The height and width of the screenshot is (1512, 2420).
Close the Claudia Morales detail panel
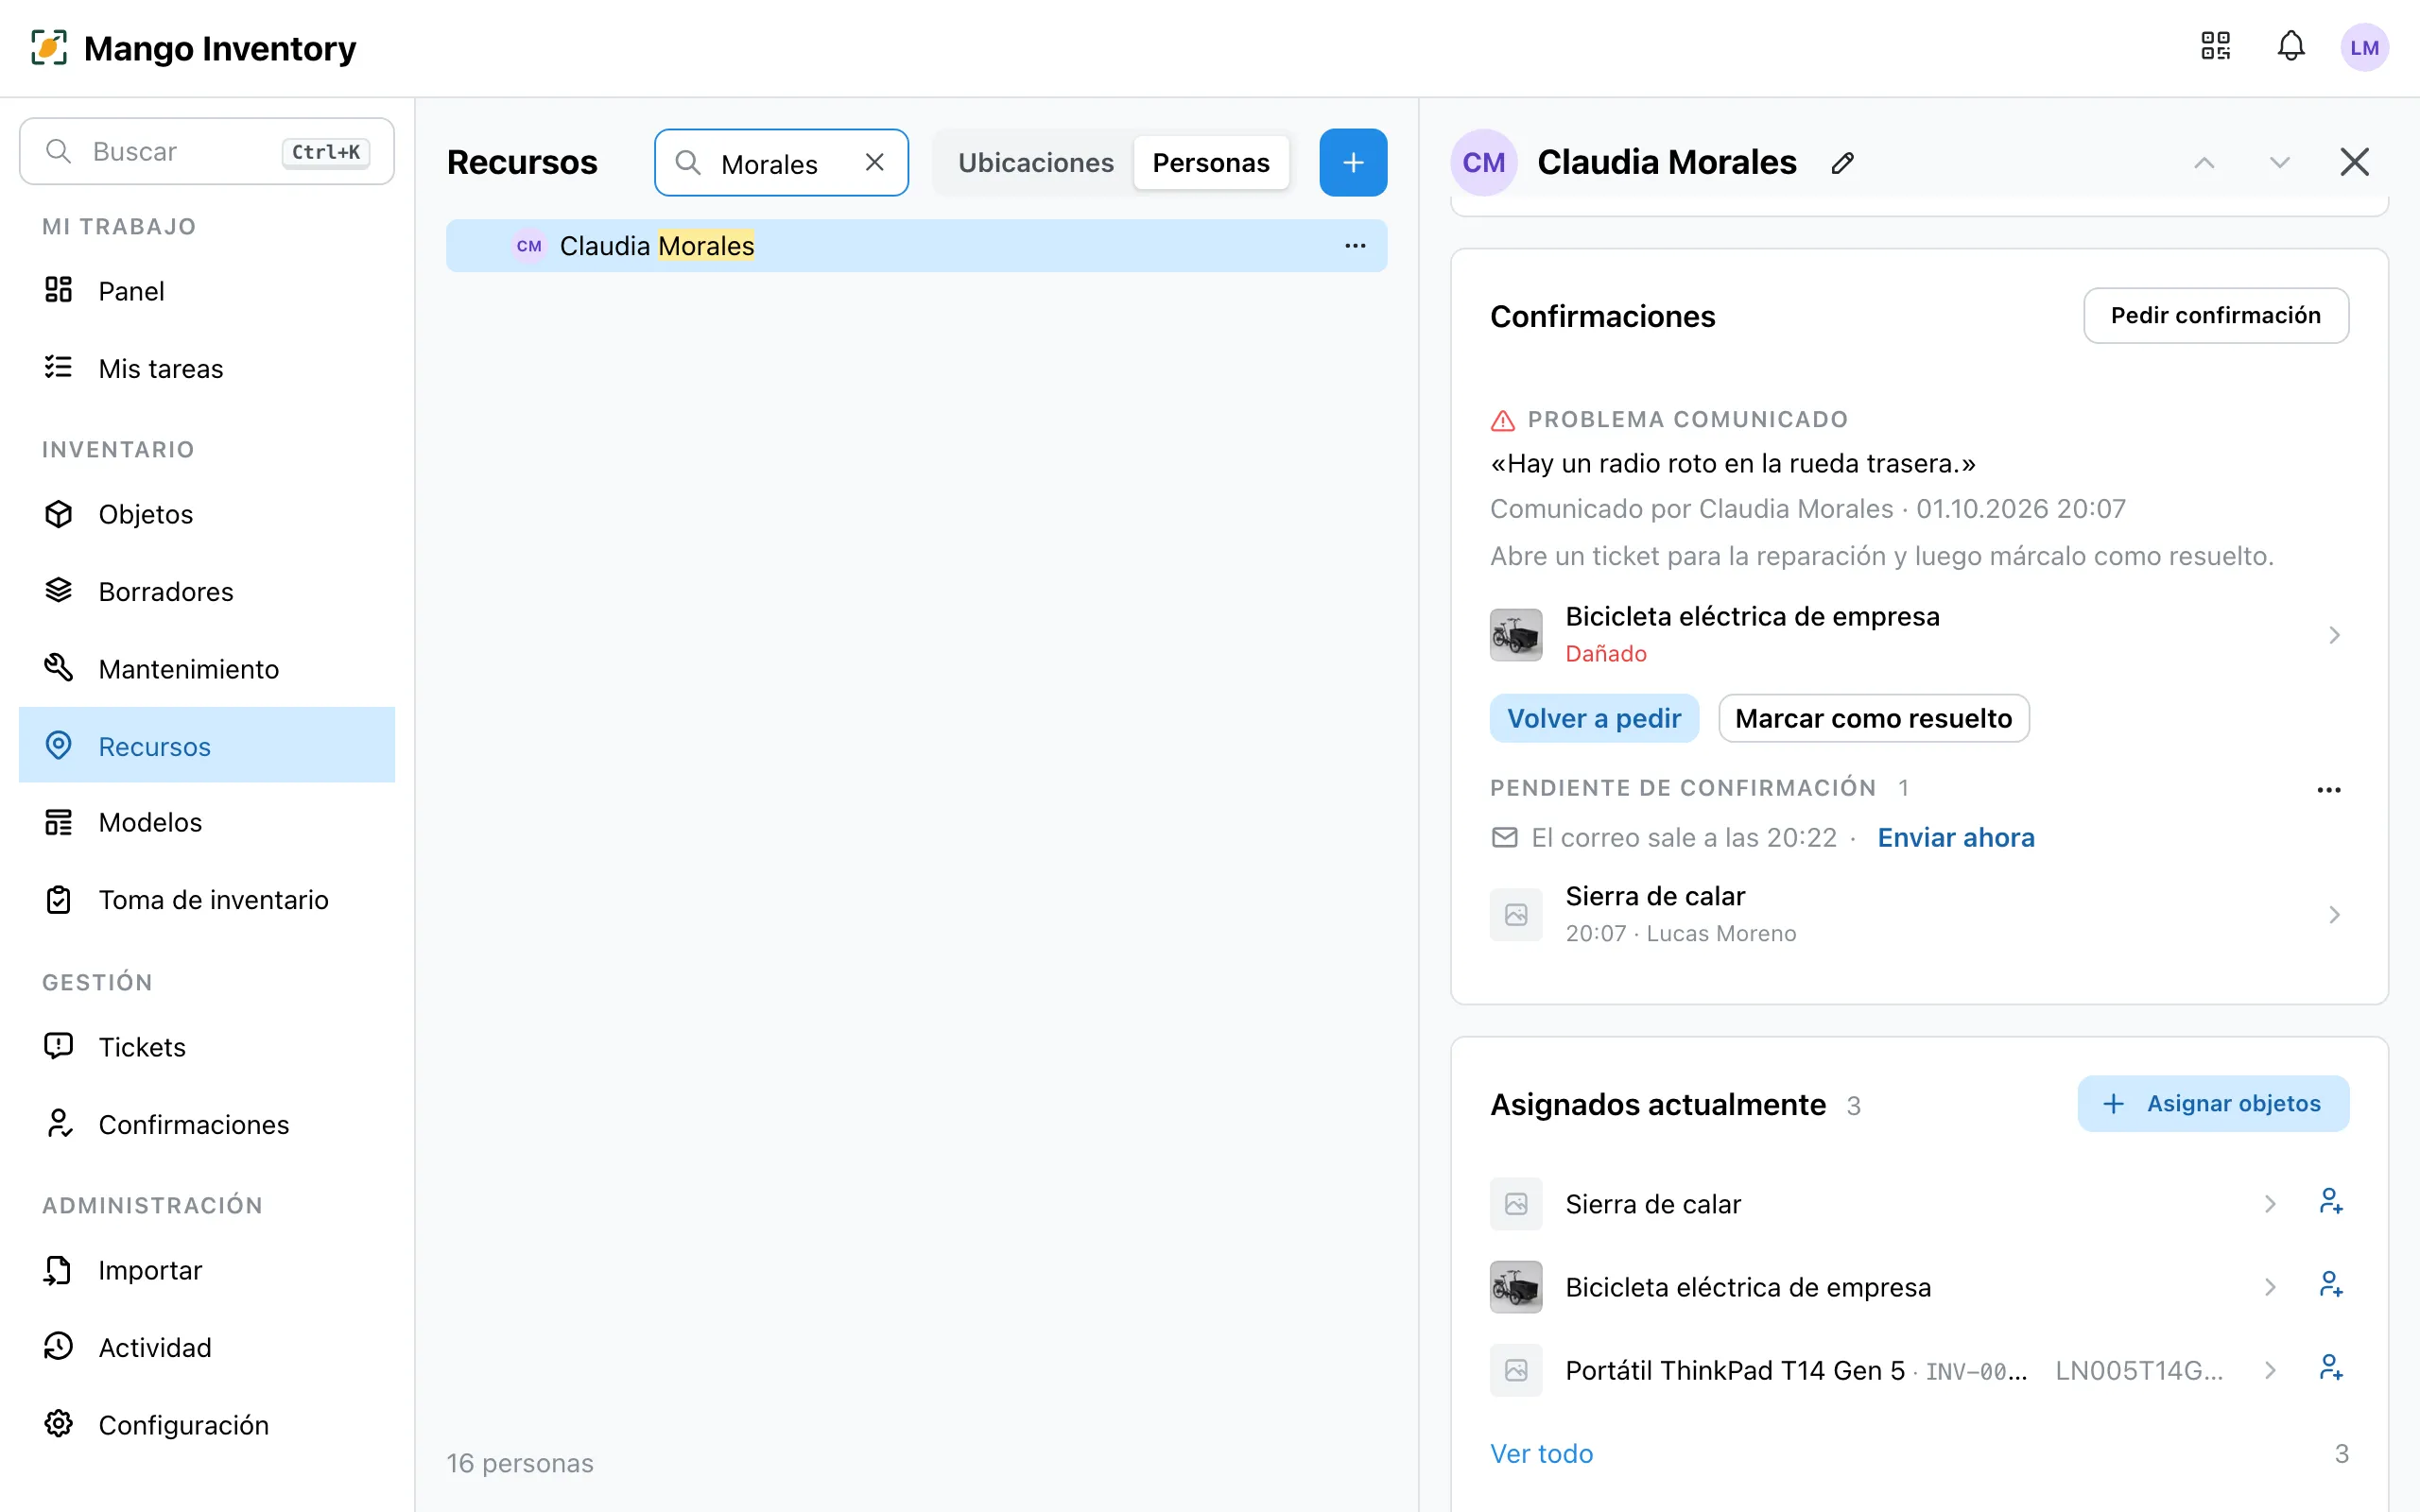2354,162
